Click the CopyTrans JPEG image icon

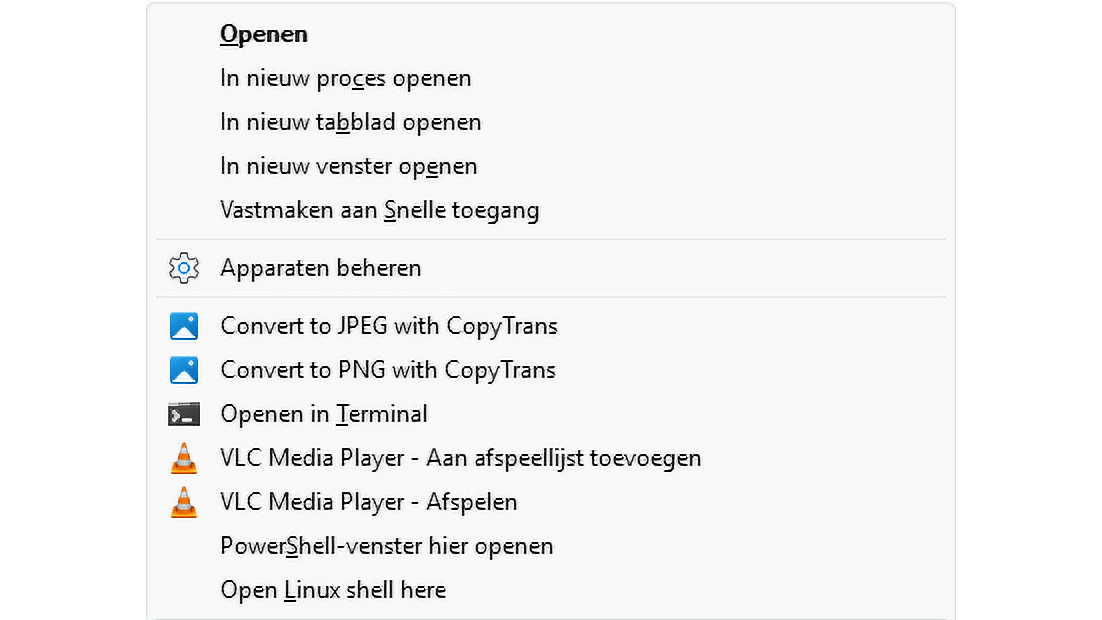pos(184,326)
